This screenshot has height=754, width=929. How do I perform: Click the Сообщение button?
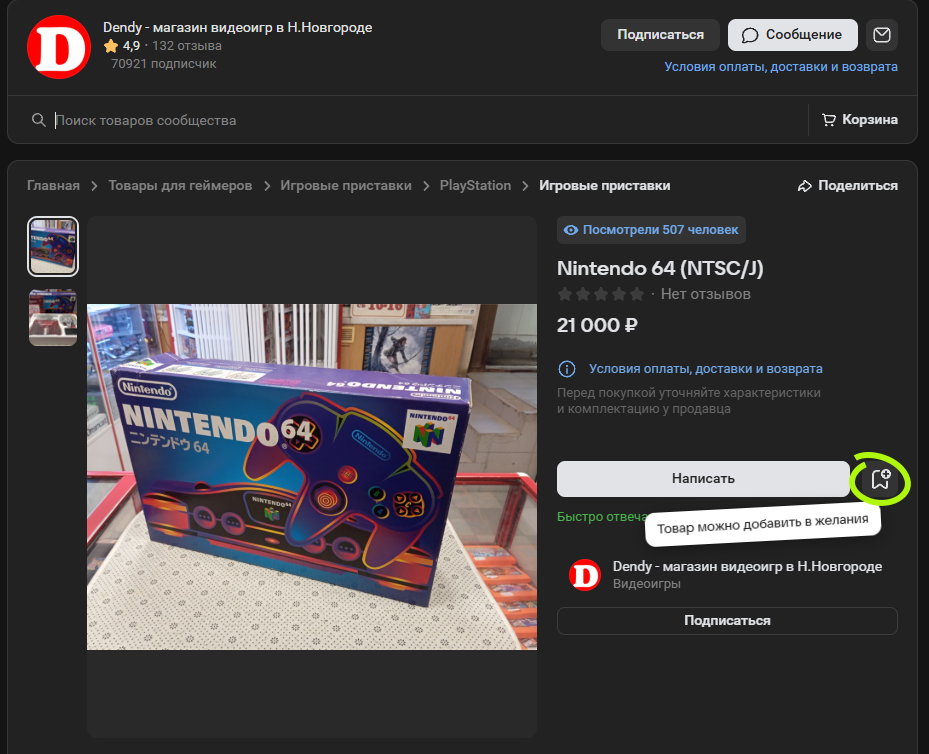click(x=792, y=35)
